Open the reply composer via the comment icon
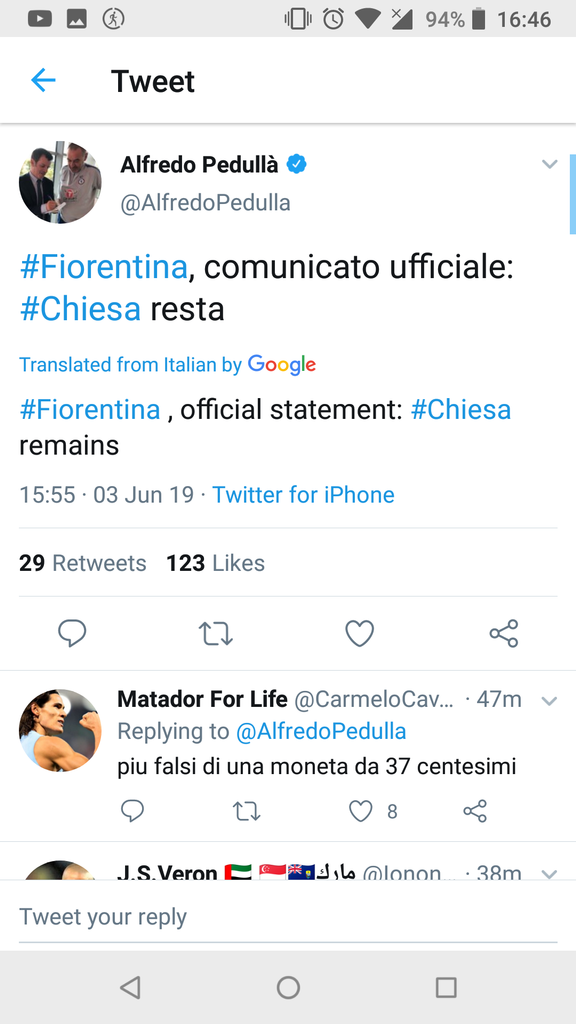 72,633
